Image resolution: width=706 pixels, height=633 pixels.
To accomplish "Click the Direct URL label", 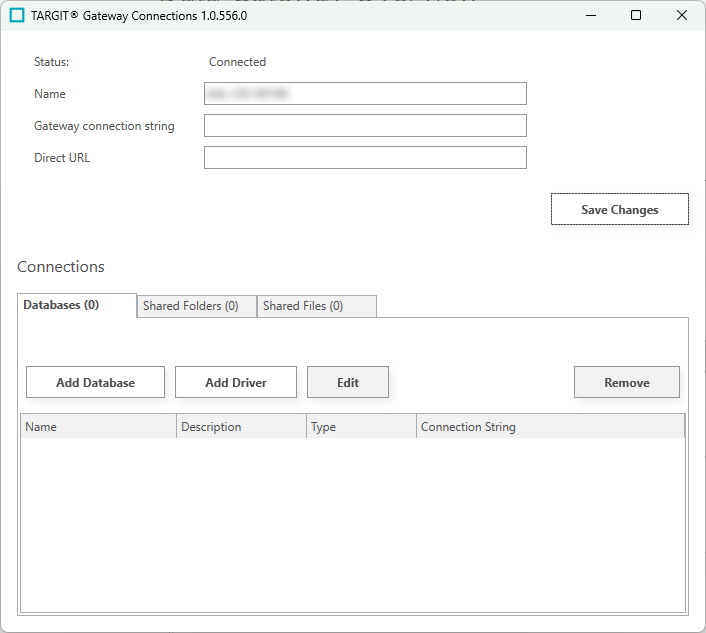I will pos(62,158).
